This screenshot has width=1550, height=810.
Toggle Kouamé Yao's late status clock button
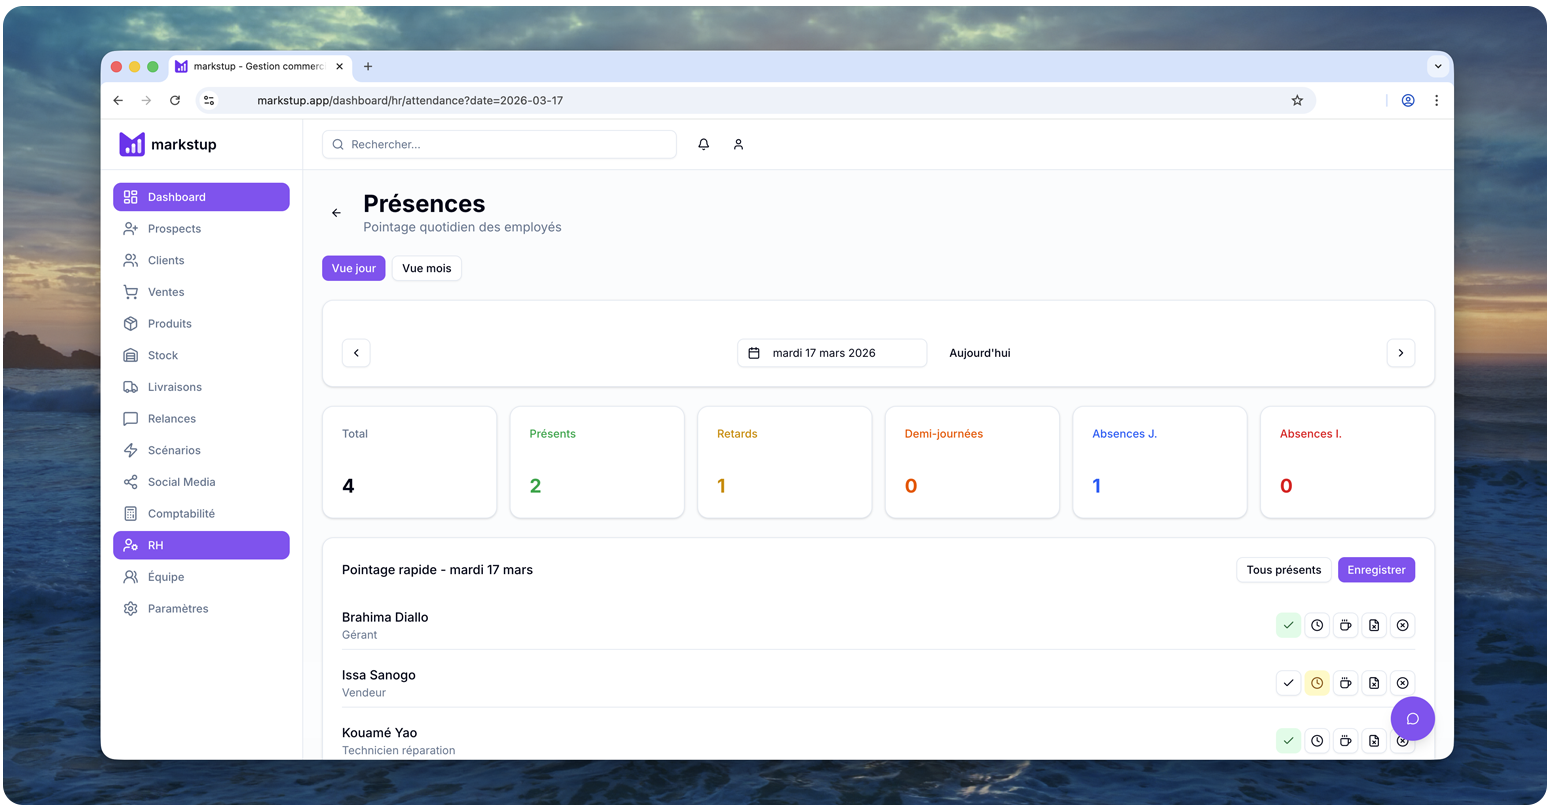pyautogui.click(x=1317, y=741)
